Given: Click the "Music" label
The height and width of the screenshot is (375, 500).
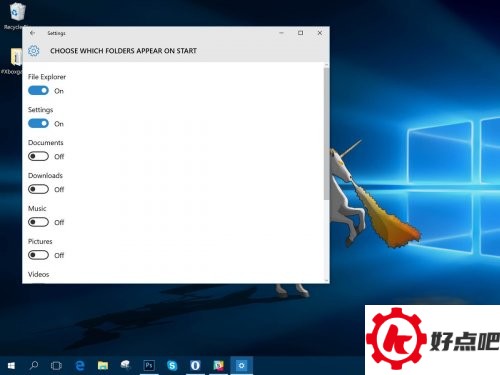Looking at the screenshot, I should [x=37, y=208].
